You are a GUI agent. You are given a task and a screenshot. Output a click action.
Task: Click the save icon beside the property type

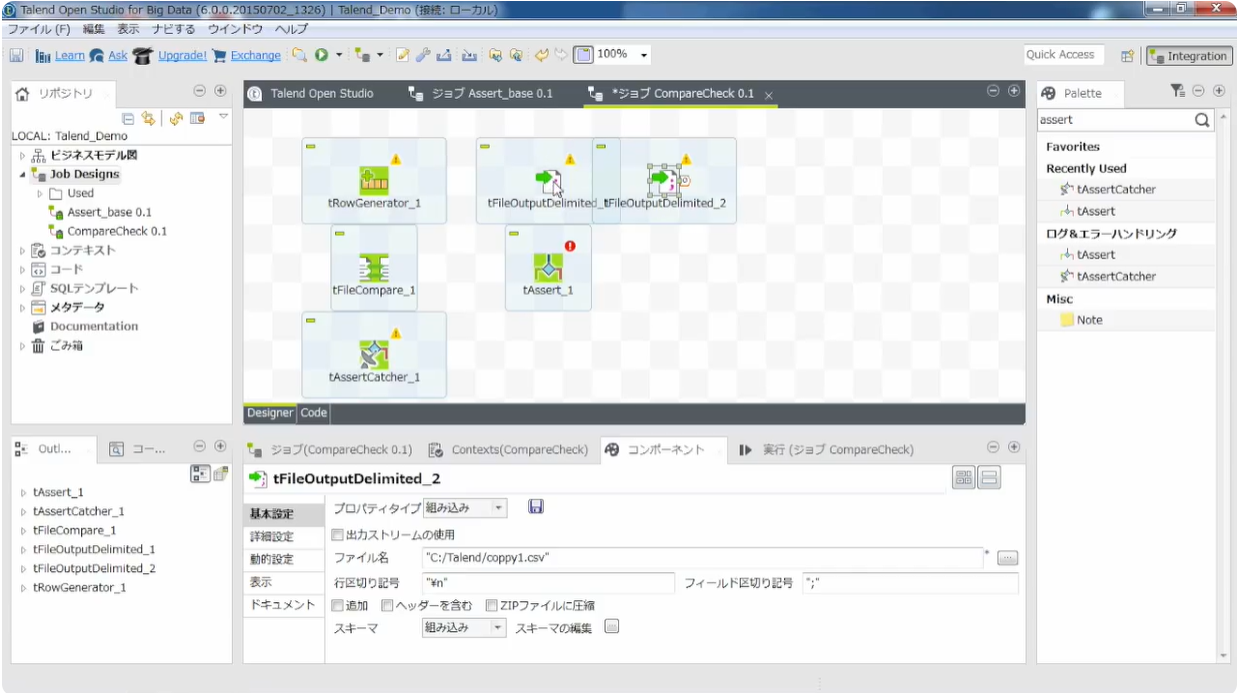pyautogui.click(x=536, y=507)
